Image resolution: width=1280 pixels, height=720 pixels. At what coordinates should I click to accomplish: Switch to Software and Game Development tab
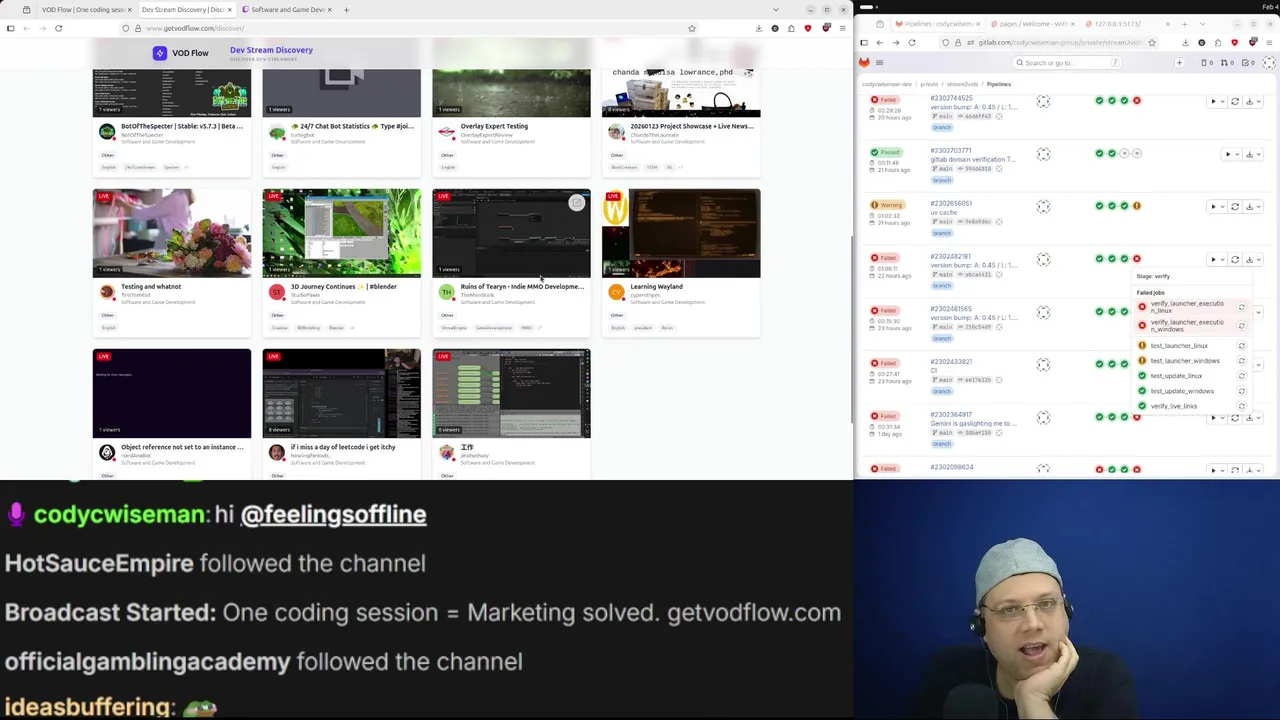[x=287, y=10]
